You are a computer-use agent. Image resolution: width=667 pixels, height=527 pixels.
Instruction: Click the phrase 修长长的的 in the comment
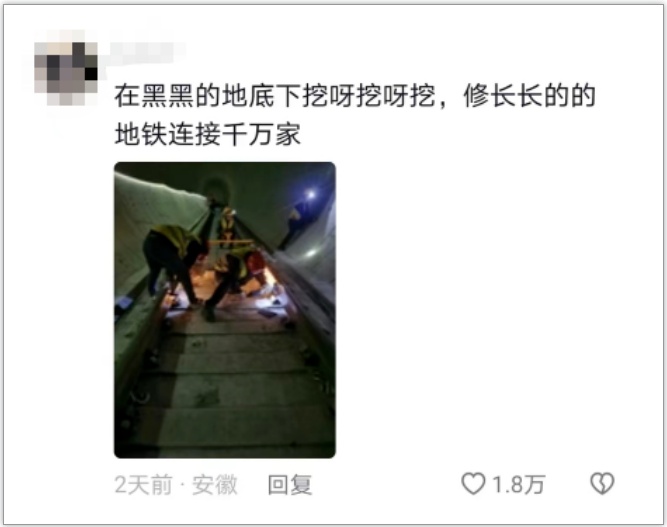tap(529, 96)
